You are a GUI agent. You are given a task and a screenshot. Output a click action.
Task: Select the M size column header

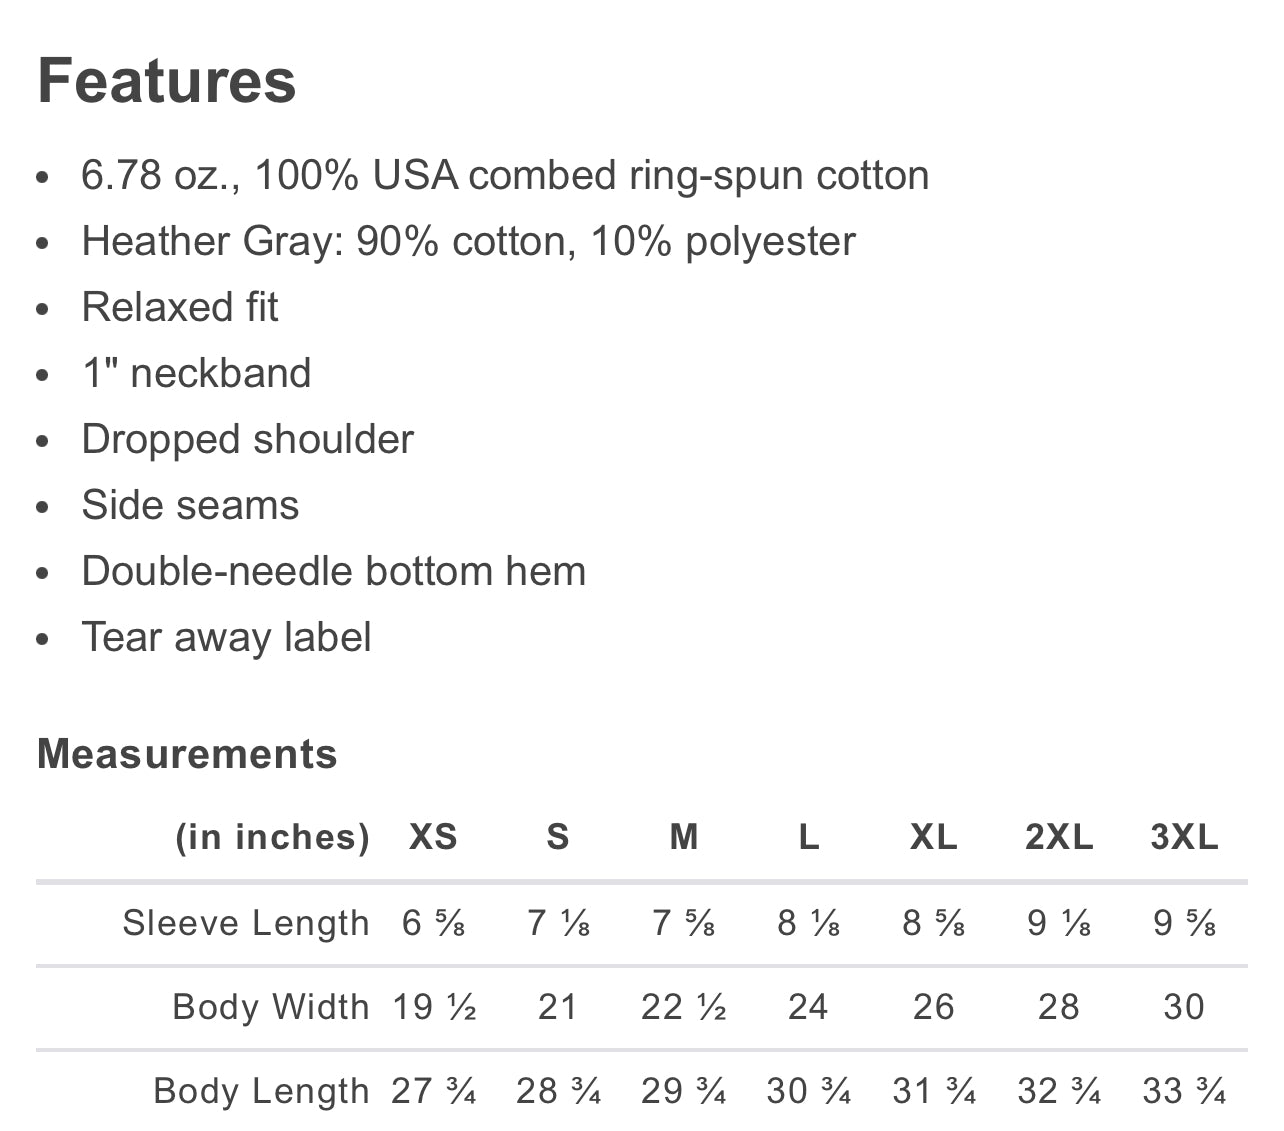[684, 837]
